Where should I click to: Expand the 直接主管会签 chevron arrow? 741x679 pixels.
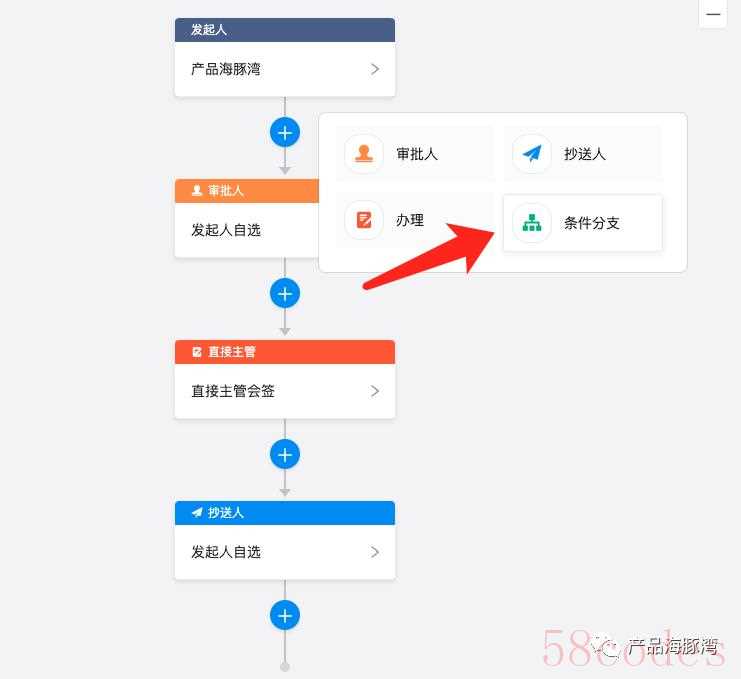[375, 391]
